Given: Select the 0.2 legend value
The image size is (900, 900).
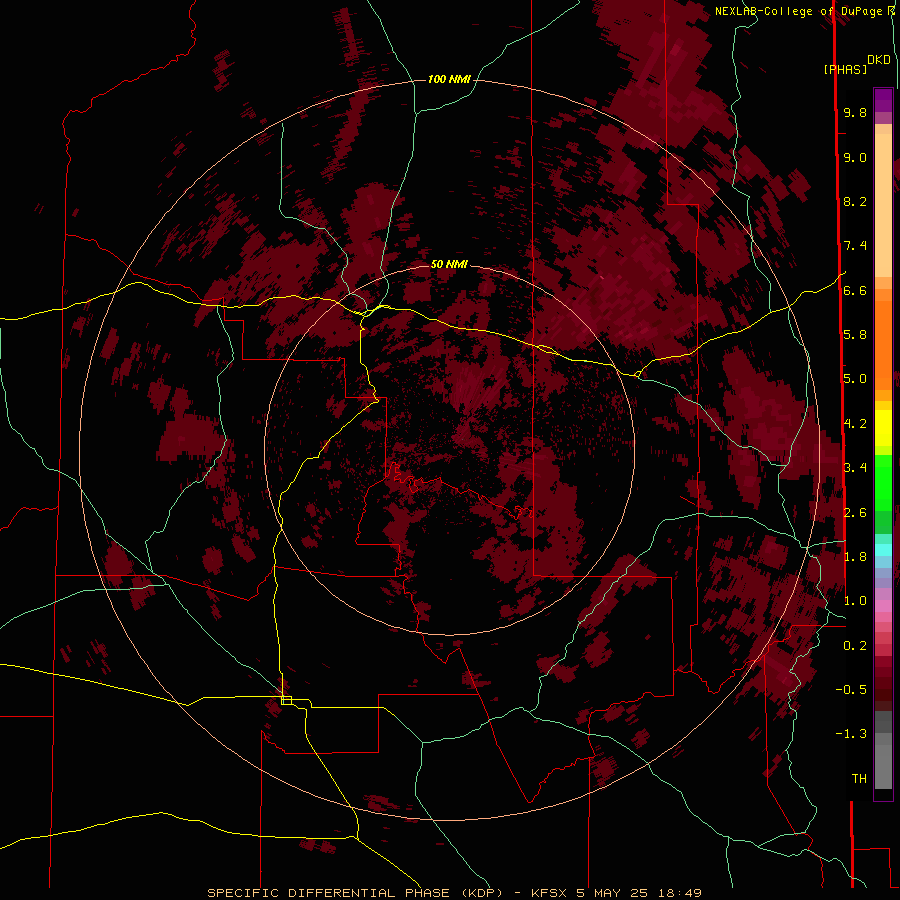Looking at the screenshot, I should pyautogui.click(x=855, y=646).
